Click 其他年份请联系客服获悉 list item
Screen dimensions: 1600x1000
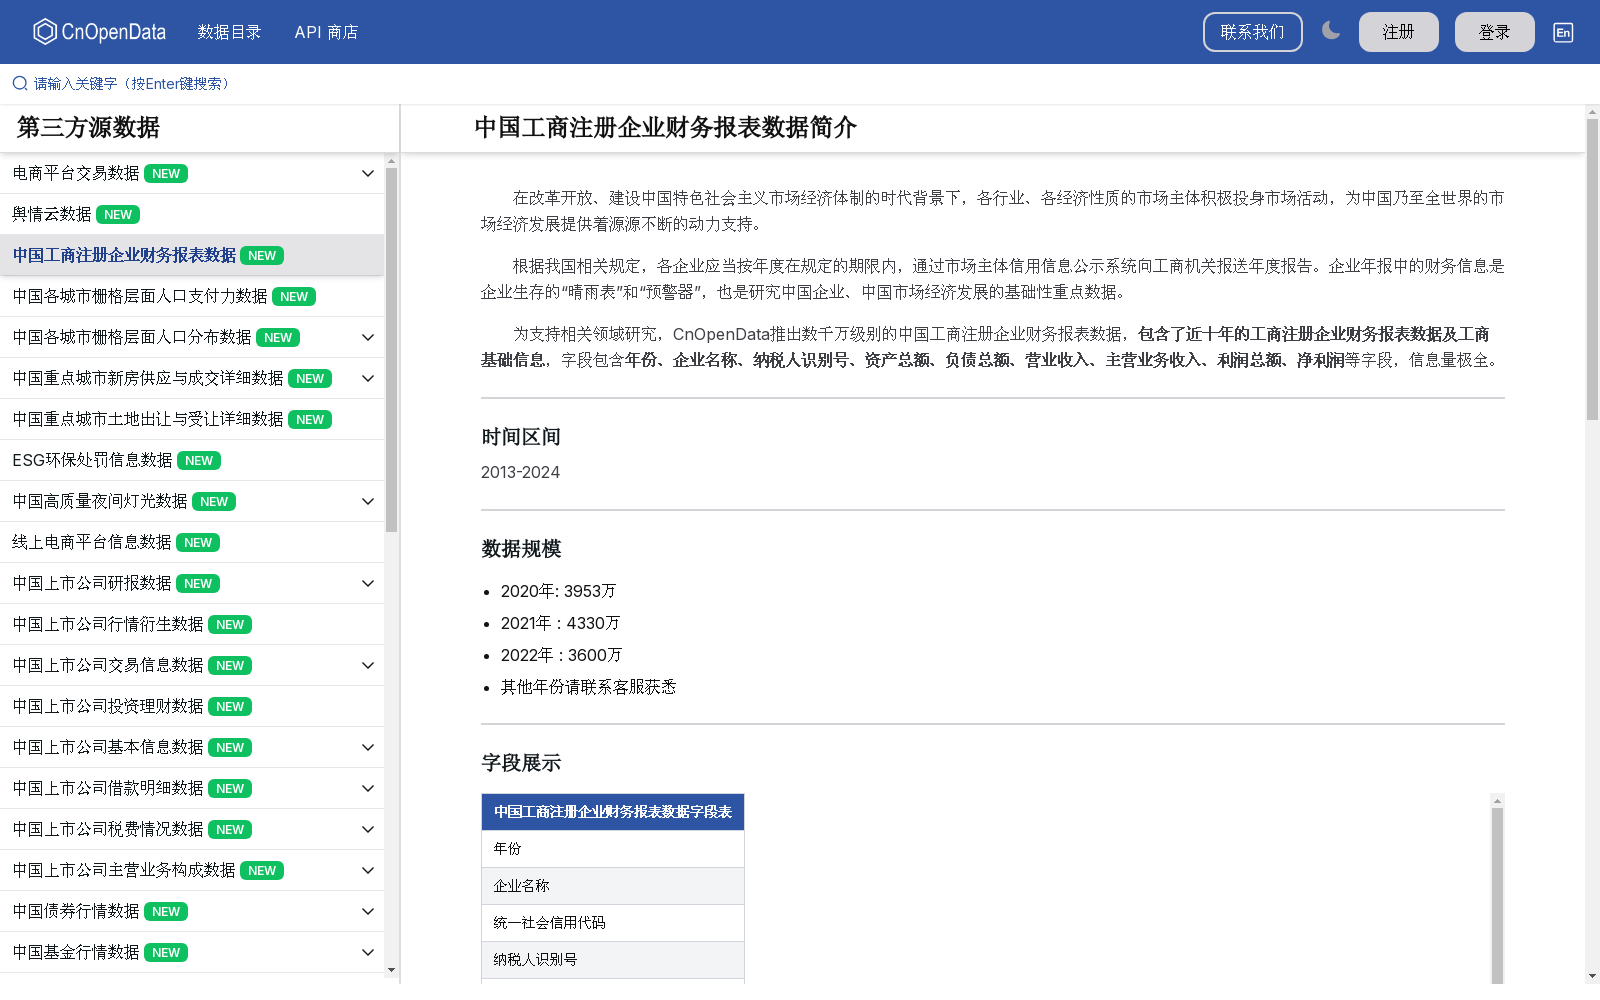click(x=588, y=687)
